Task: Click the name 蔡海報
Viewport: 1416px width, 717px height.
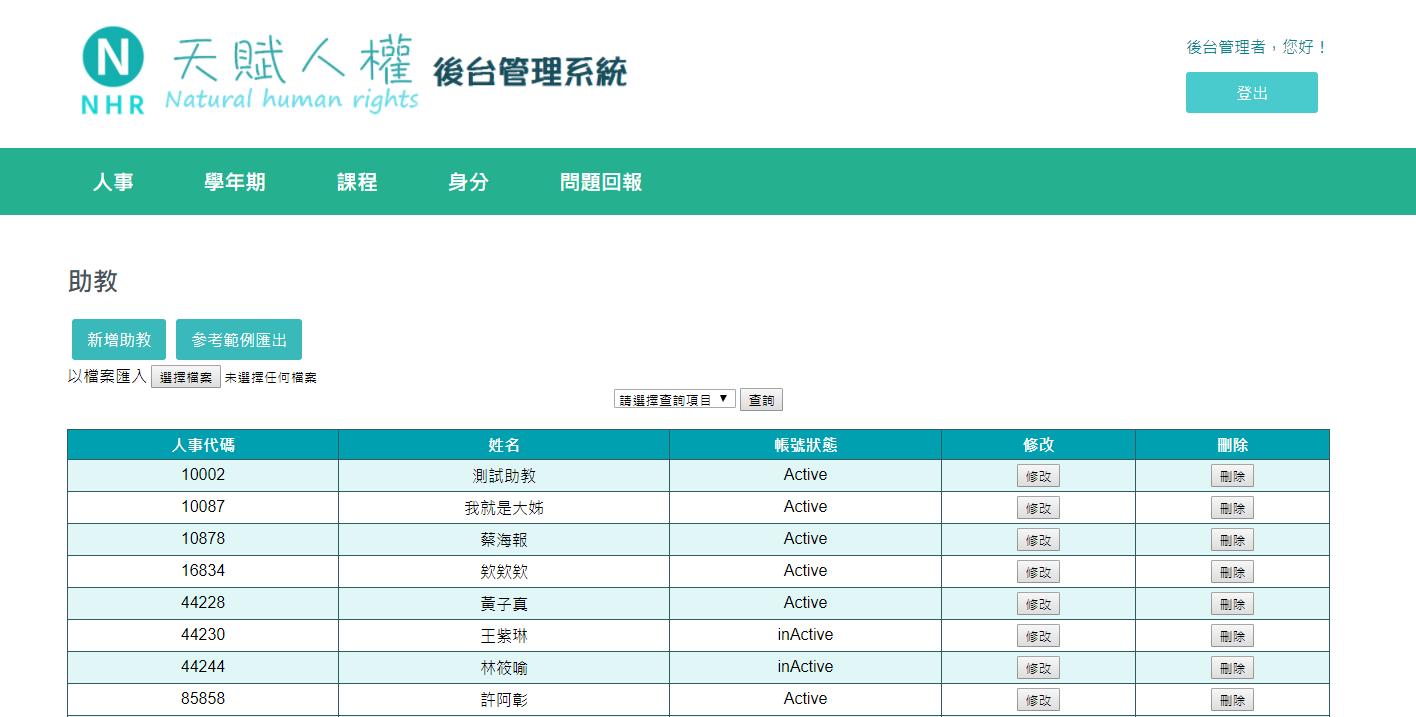Action: click(x=504, y=540)
